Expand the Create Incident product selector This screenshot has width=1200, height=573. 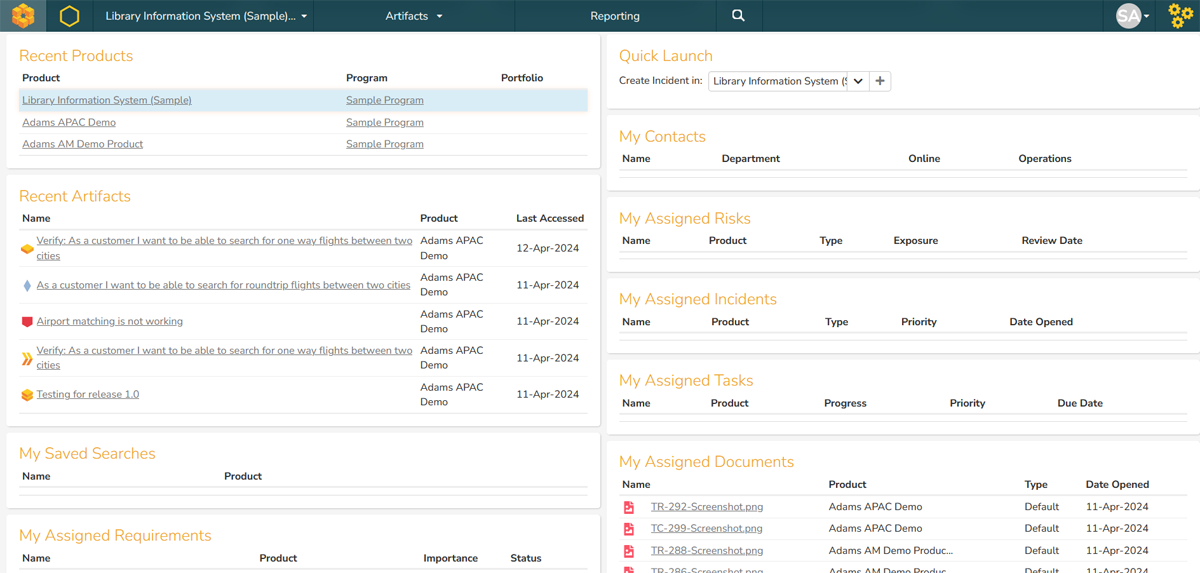857,81
